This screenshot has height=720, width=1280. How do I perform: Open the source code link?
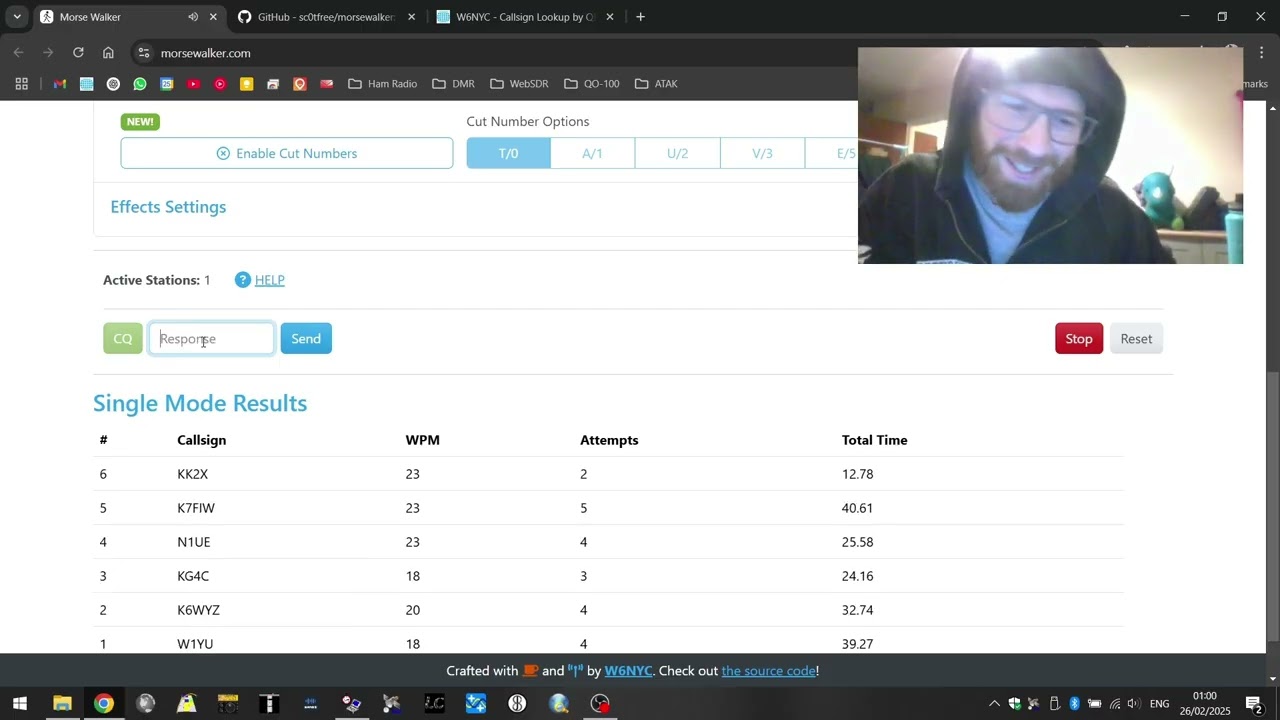[769, 671]
